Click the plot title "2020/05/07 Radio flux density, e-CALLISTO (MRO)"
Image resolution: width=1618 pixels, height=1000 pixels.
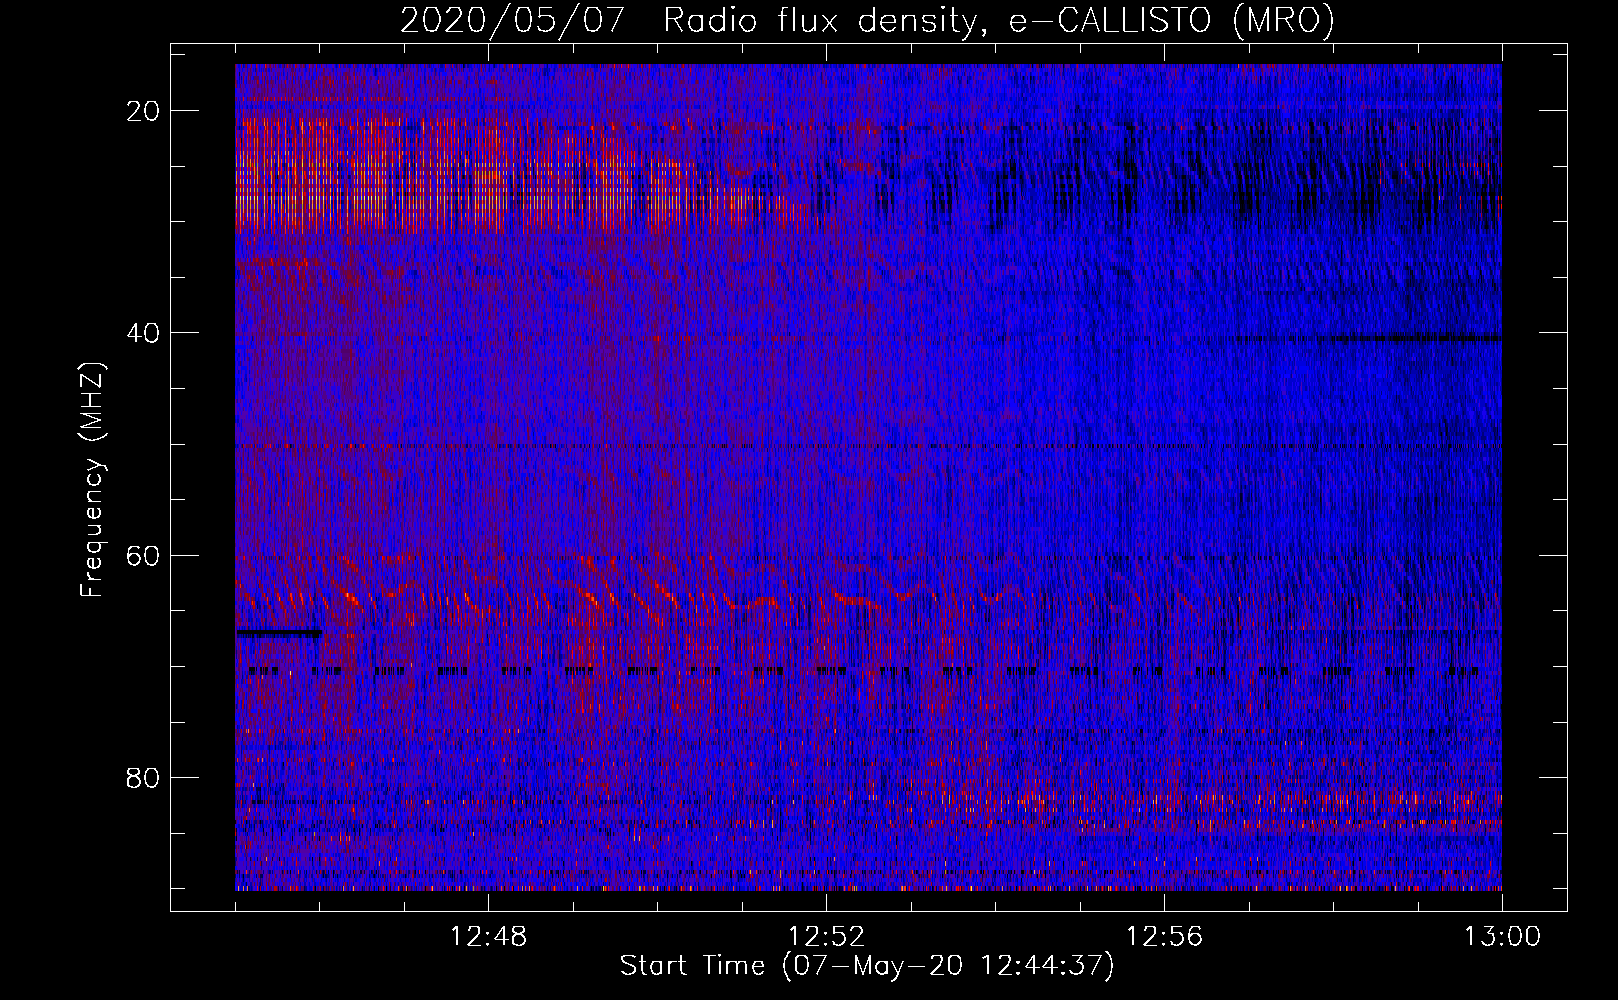867,20
